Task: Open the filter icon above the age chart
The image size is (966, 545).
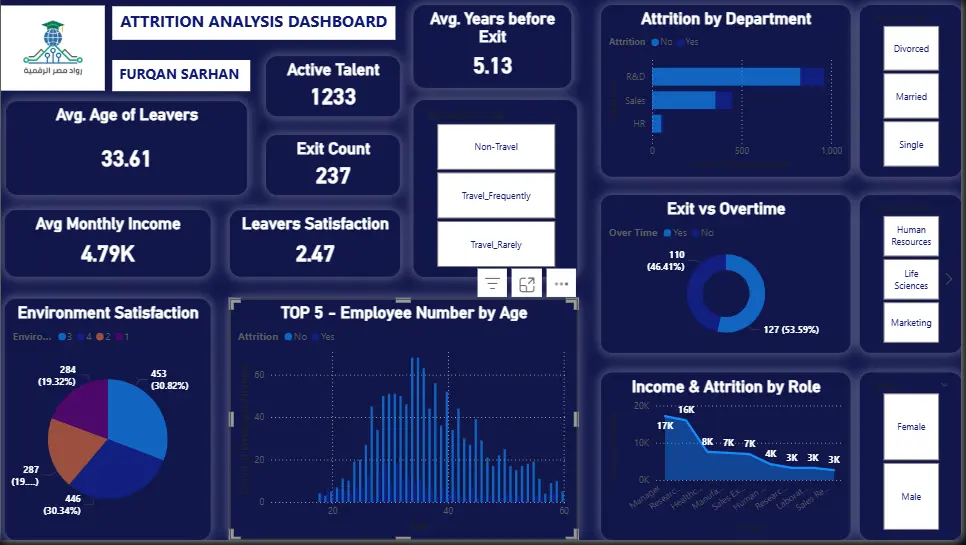Action: 492,284
